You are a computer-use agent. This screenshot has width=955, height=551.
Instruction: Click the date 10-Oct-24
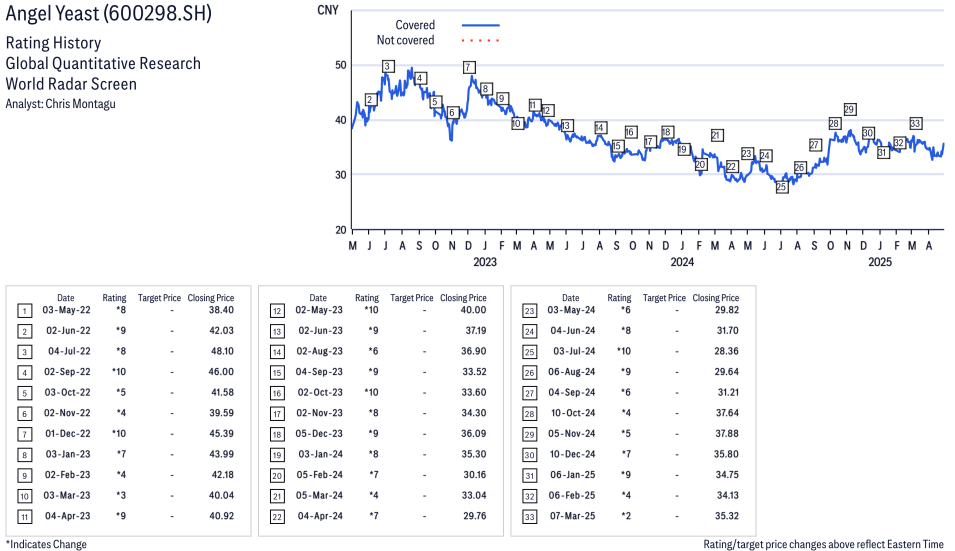[573, 413]
